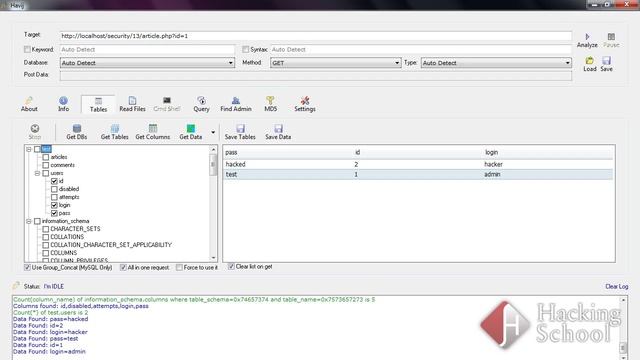Check the comments table checkbox
Viewport: 640px width, 360px height.
click(x=46, y=165)
